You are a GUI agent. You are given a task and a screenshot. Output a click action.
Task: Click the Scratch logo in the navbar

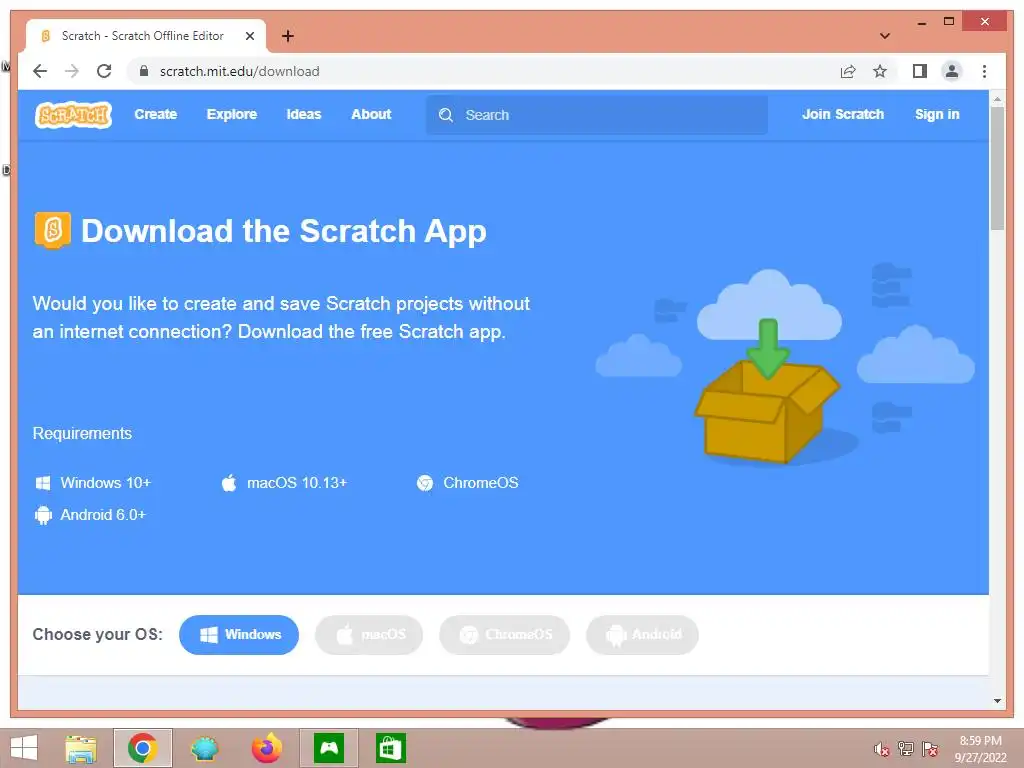(73, 115)
